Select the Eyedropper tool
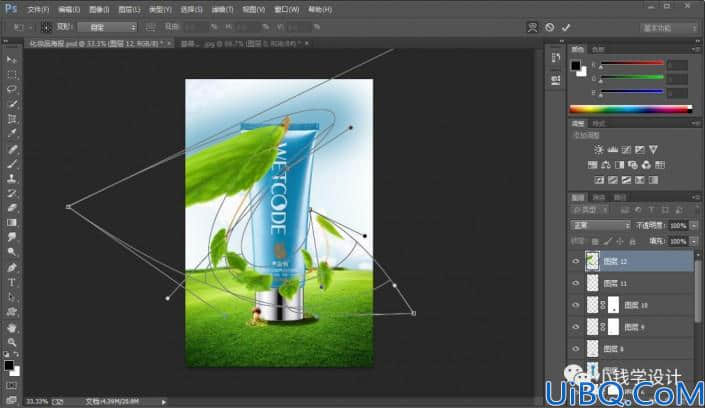This screenshot has height=408, width=705. tap(12, 134)
